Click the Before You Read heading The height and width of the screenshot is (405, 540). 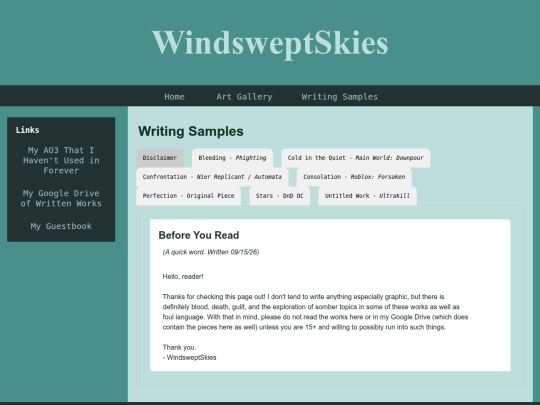199,235
